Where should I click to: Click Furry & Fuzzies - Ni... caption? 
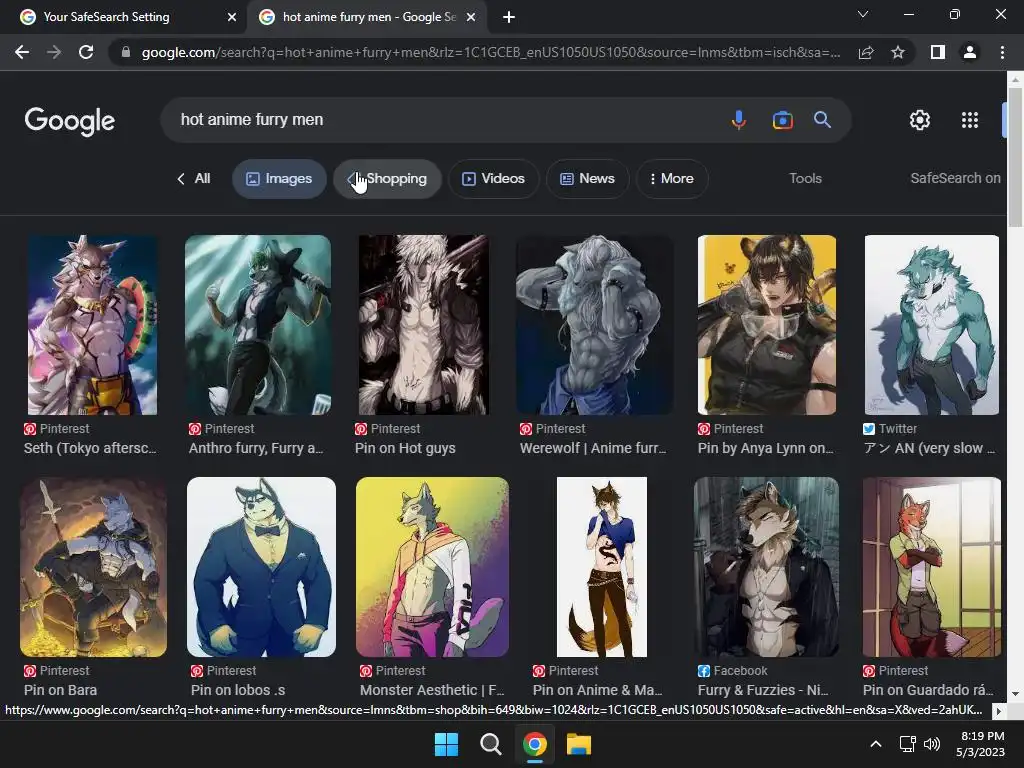click(x=763, y=690)
